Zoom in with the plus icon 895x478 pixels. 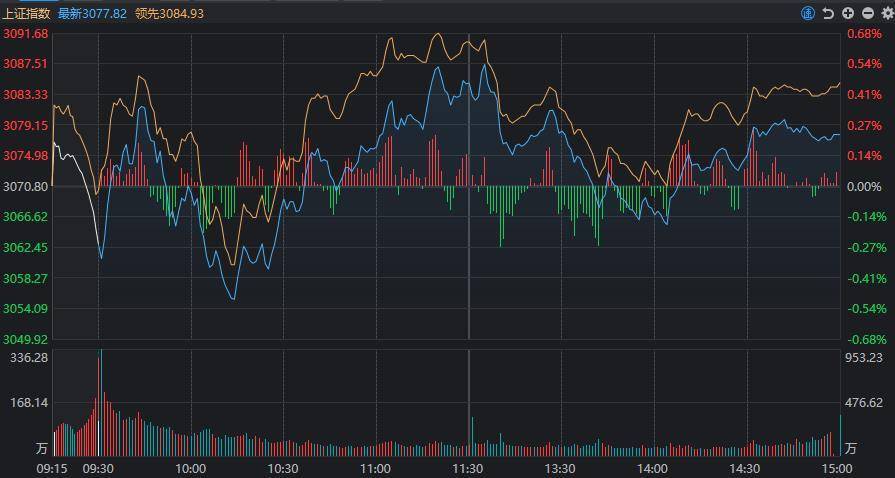[x=847, y=13]
